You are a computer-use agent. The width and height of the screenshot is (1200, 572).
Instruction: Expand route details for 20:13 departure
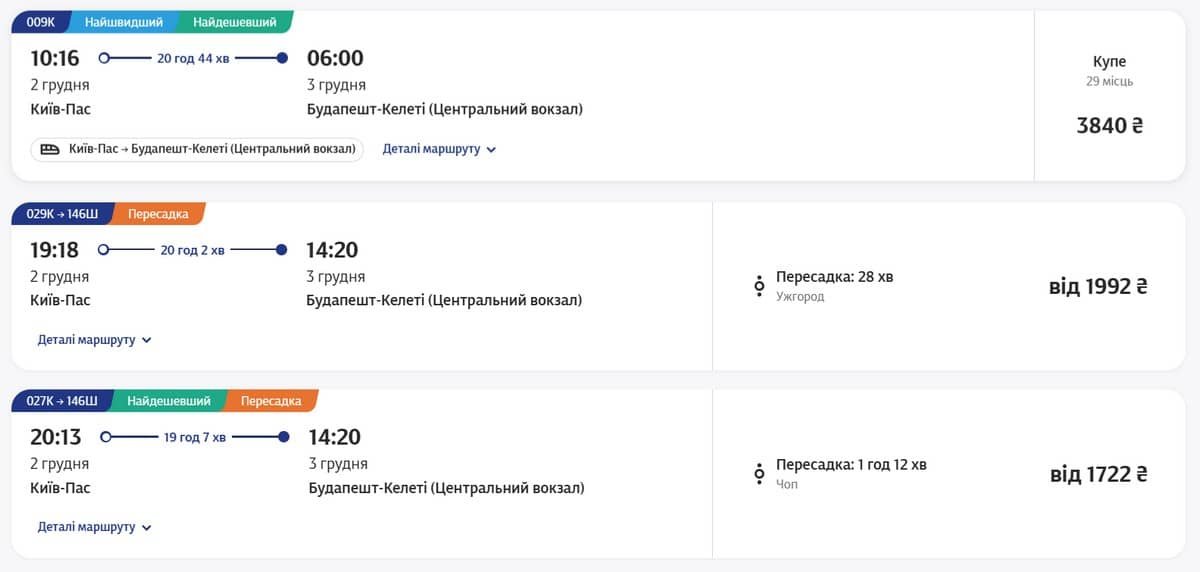coord(94,527)
